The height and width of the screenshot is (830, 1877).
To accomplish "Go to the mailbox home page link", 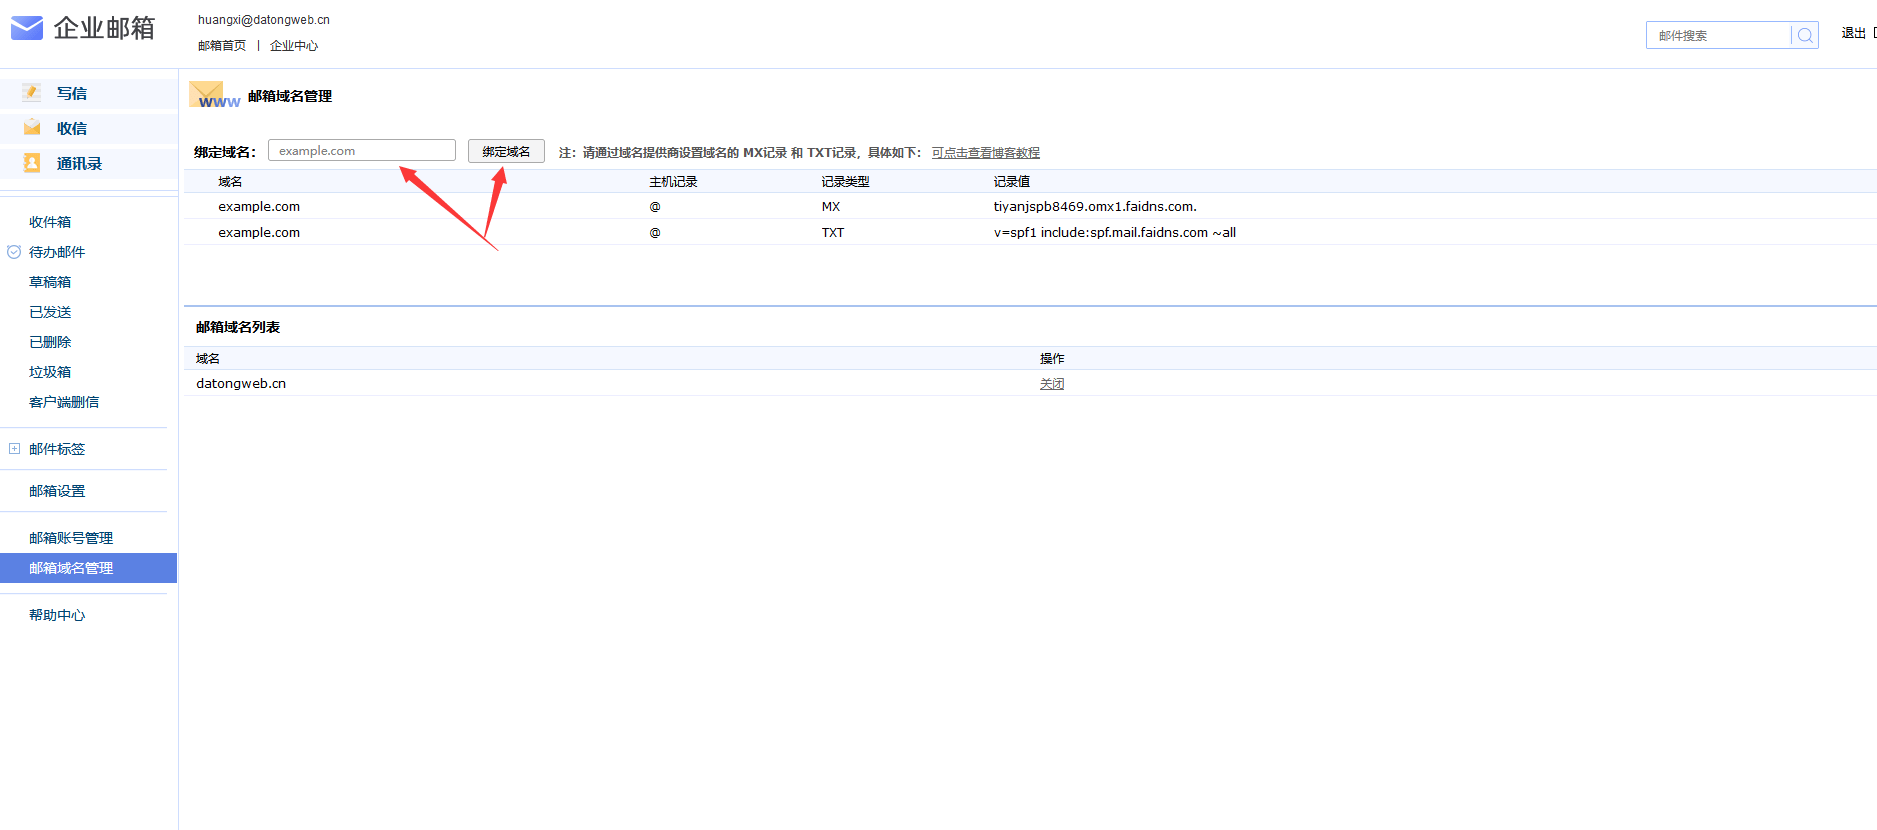I will [222, 46].
